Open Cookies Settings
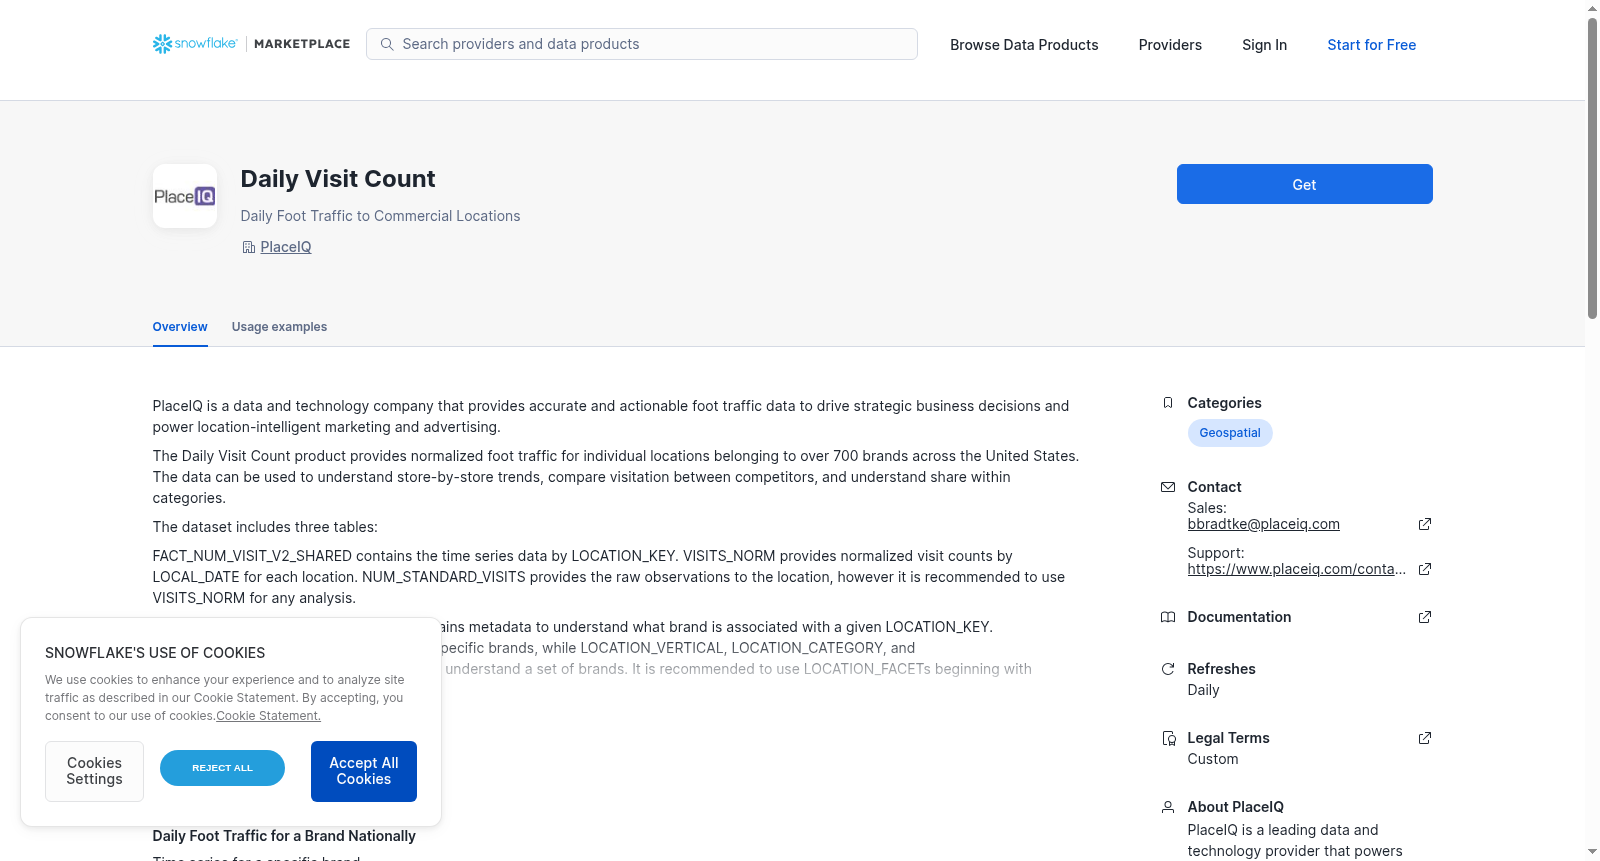 click(x=94, y=771)
